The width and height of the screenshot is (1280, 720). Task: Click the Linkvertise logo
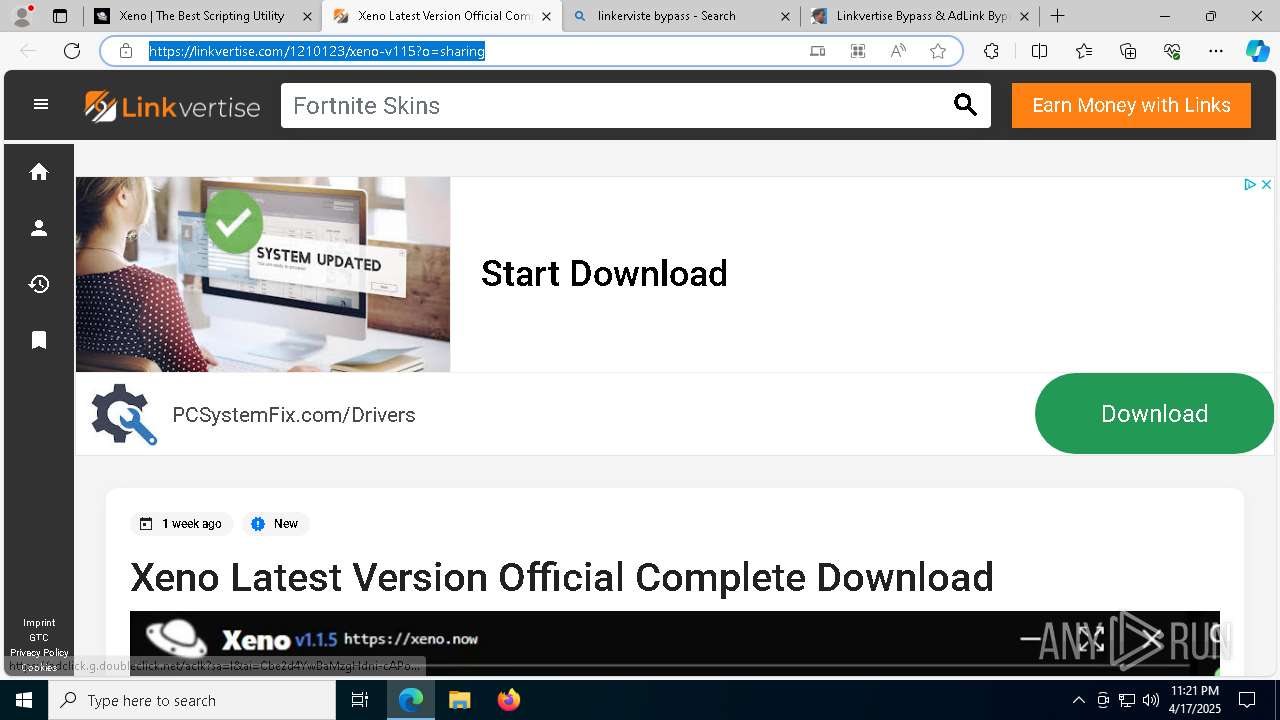pyautogui.click(x=172, y=106)
